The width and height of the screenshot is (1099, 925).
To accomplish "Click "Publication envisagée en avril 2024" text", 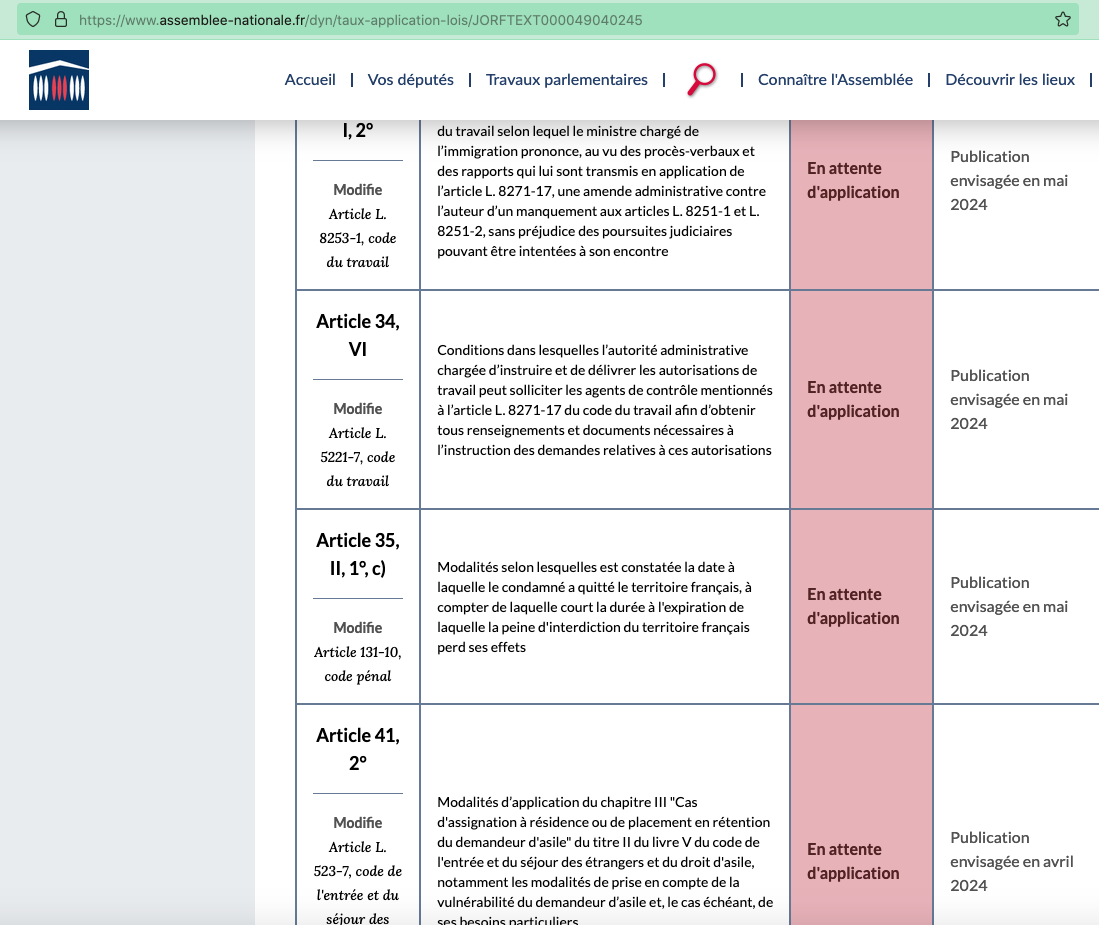I will pyautogui.click(x=1011, y=861).
